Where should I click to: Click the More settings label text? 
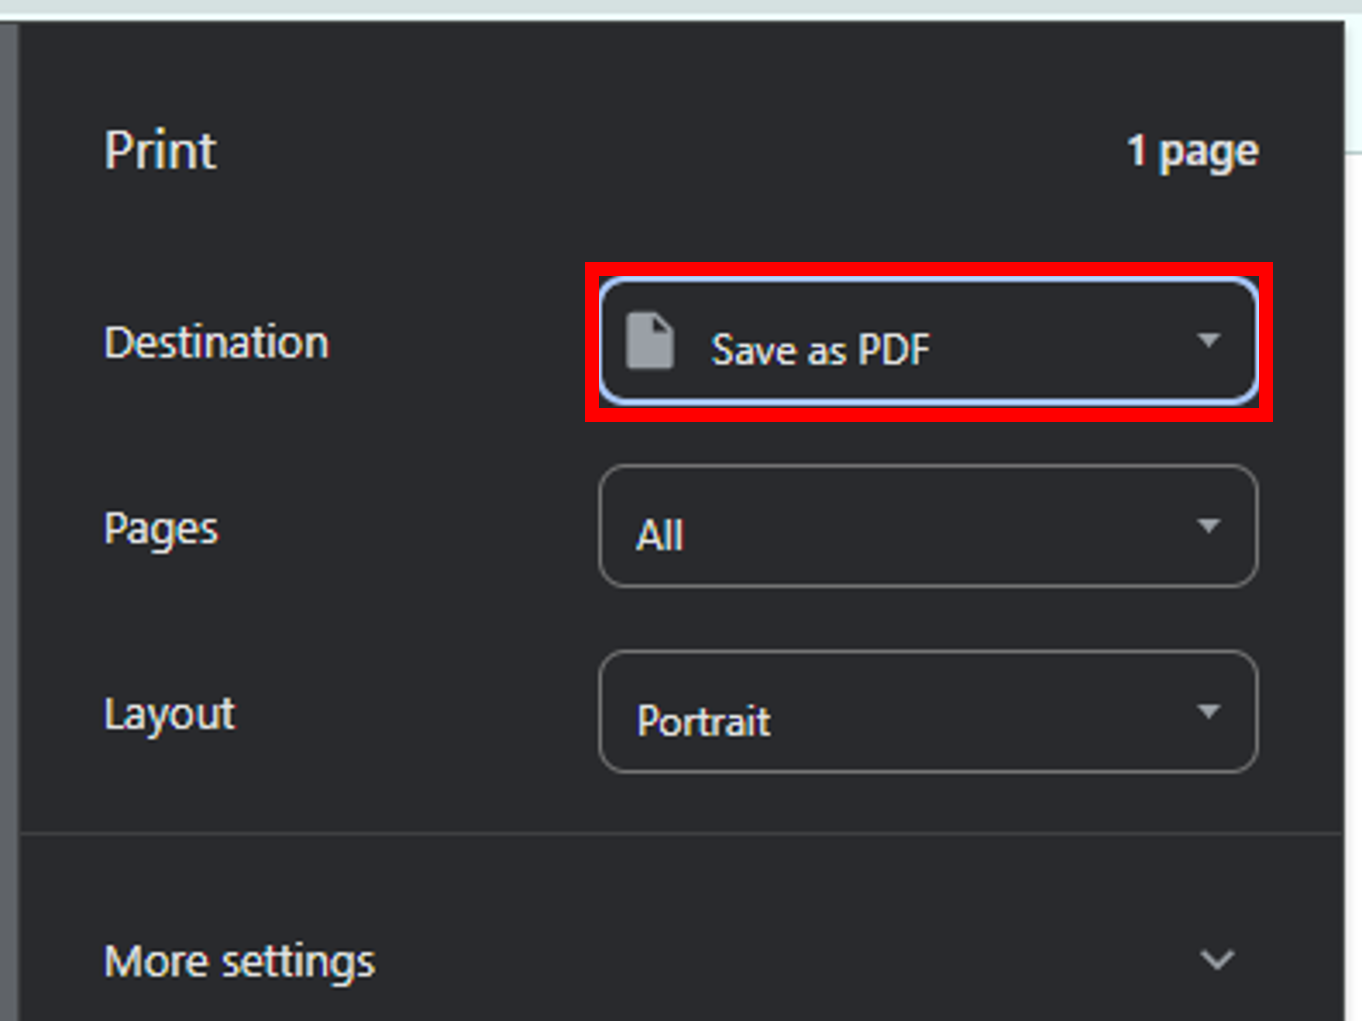pos(240,962)
